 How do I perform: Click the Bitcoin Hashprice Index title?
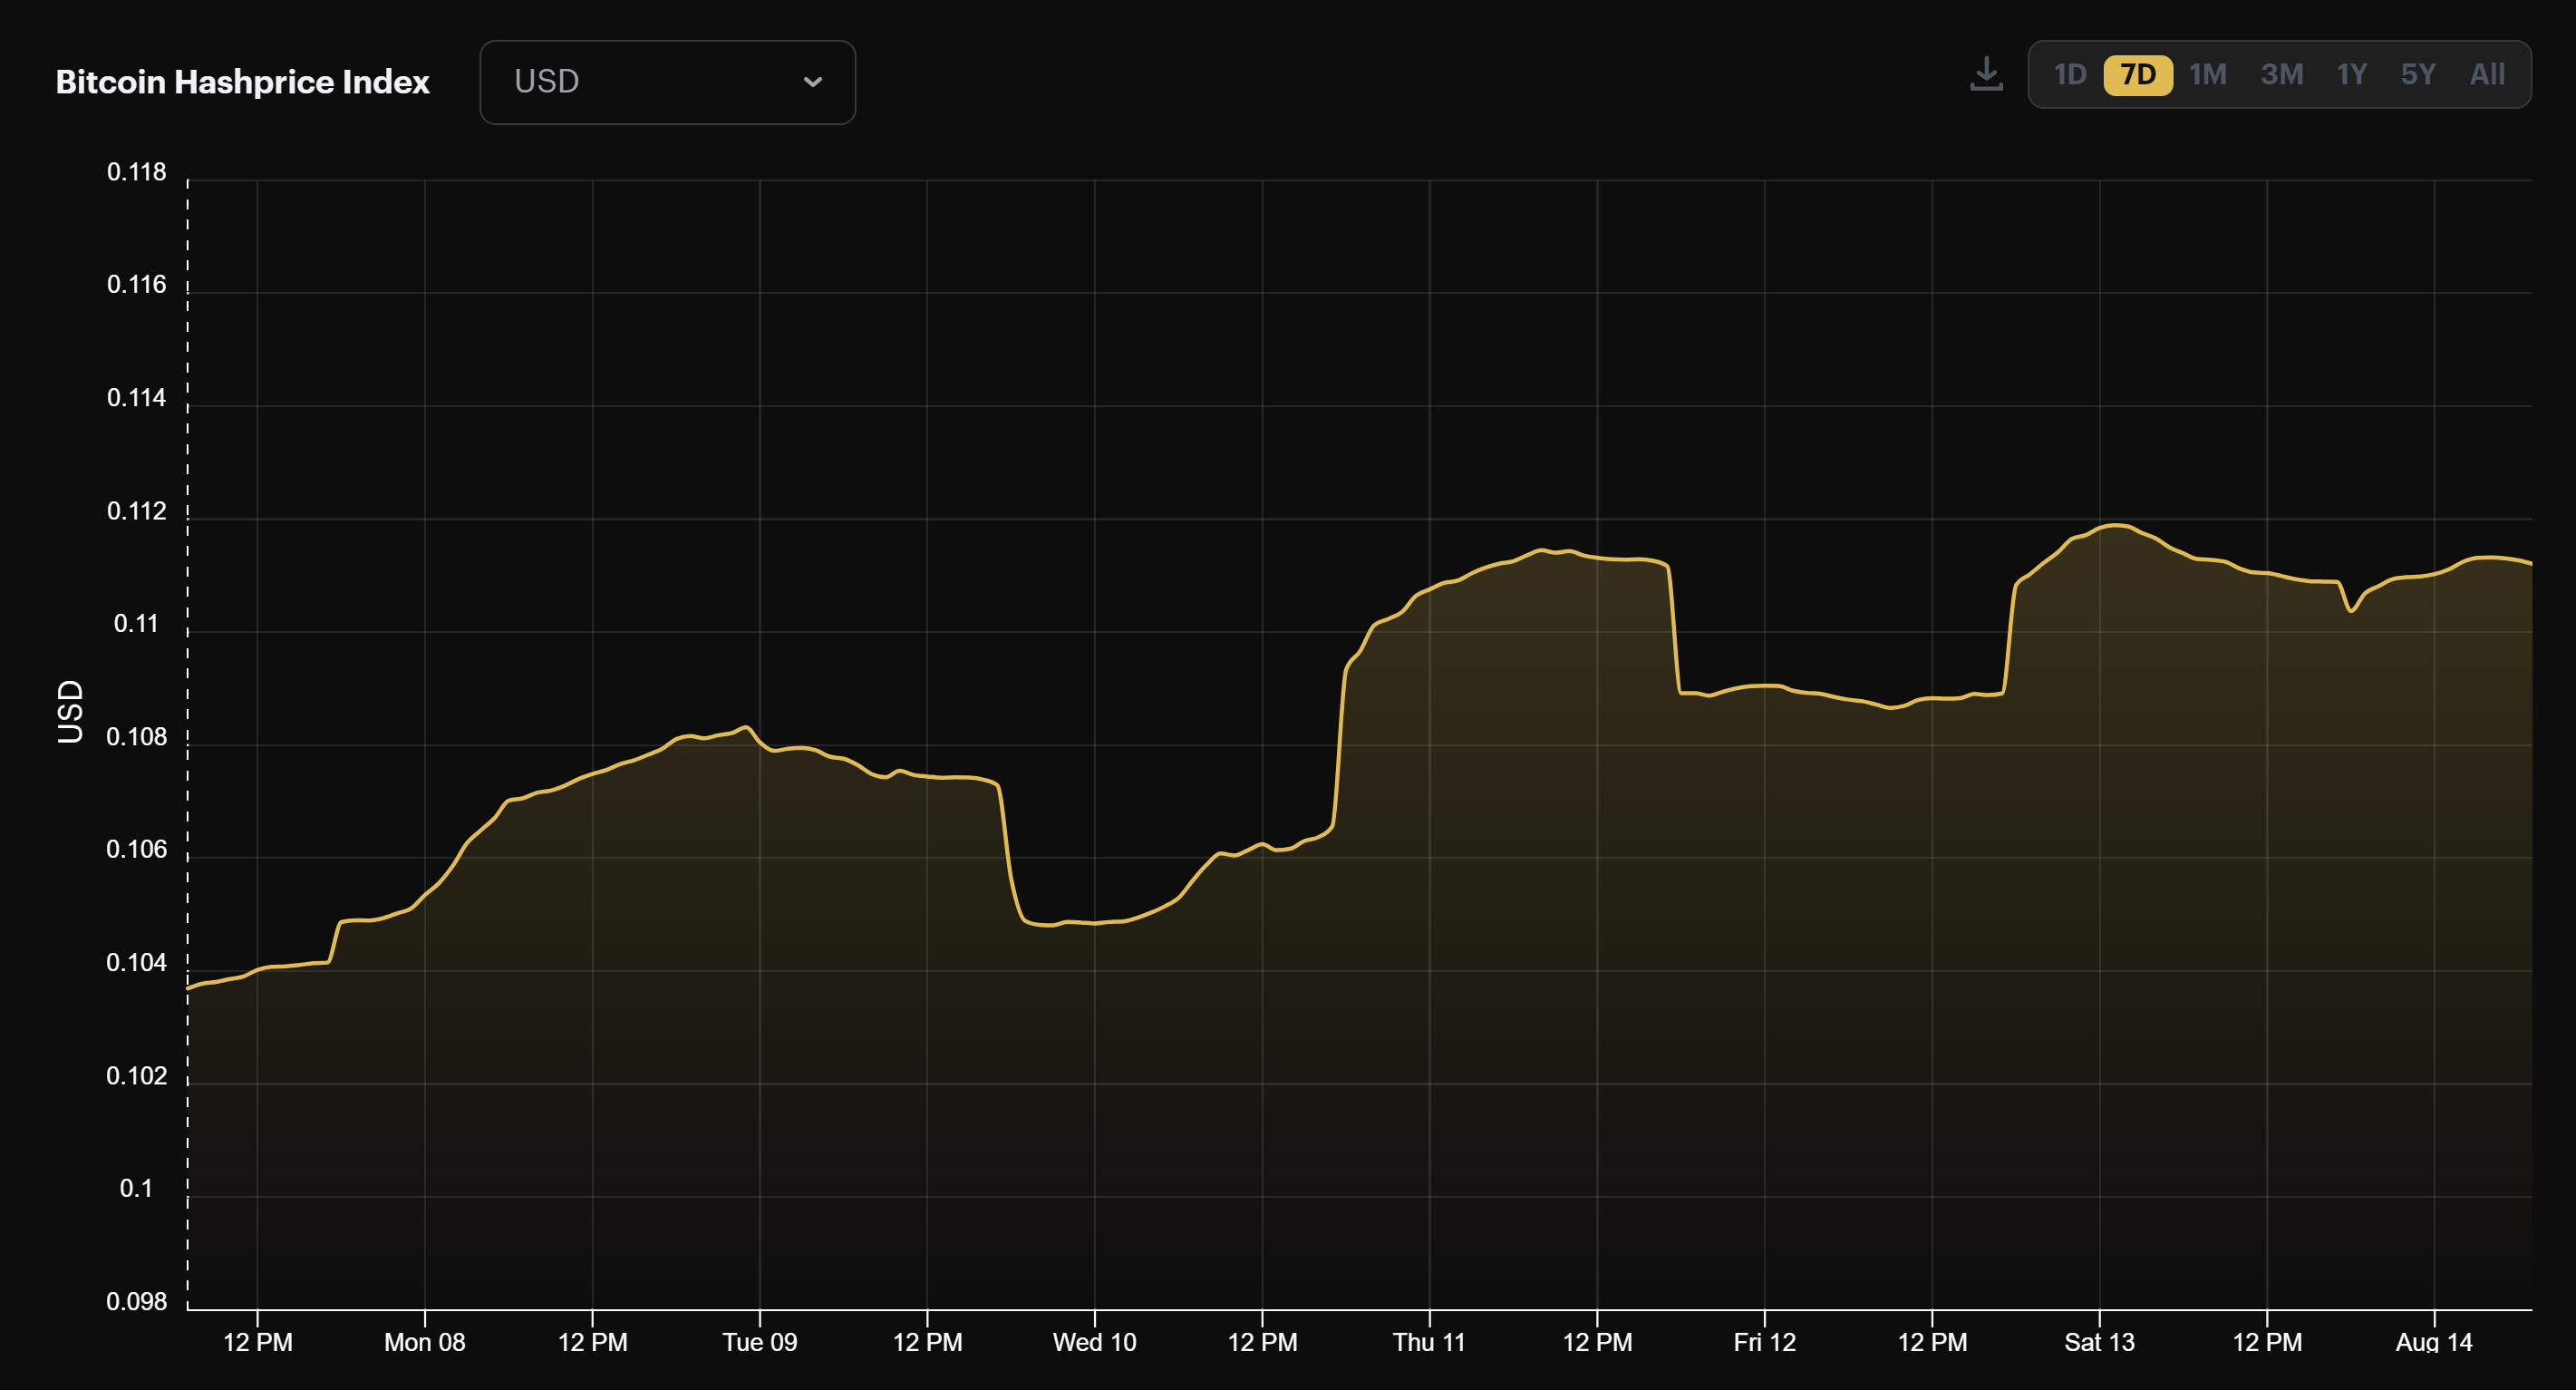coord(242,82)
